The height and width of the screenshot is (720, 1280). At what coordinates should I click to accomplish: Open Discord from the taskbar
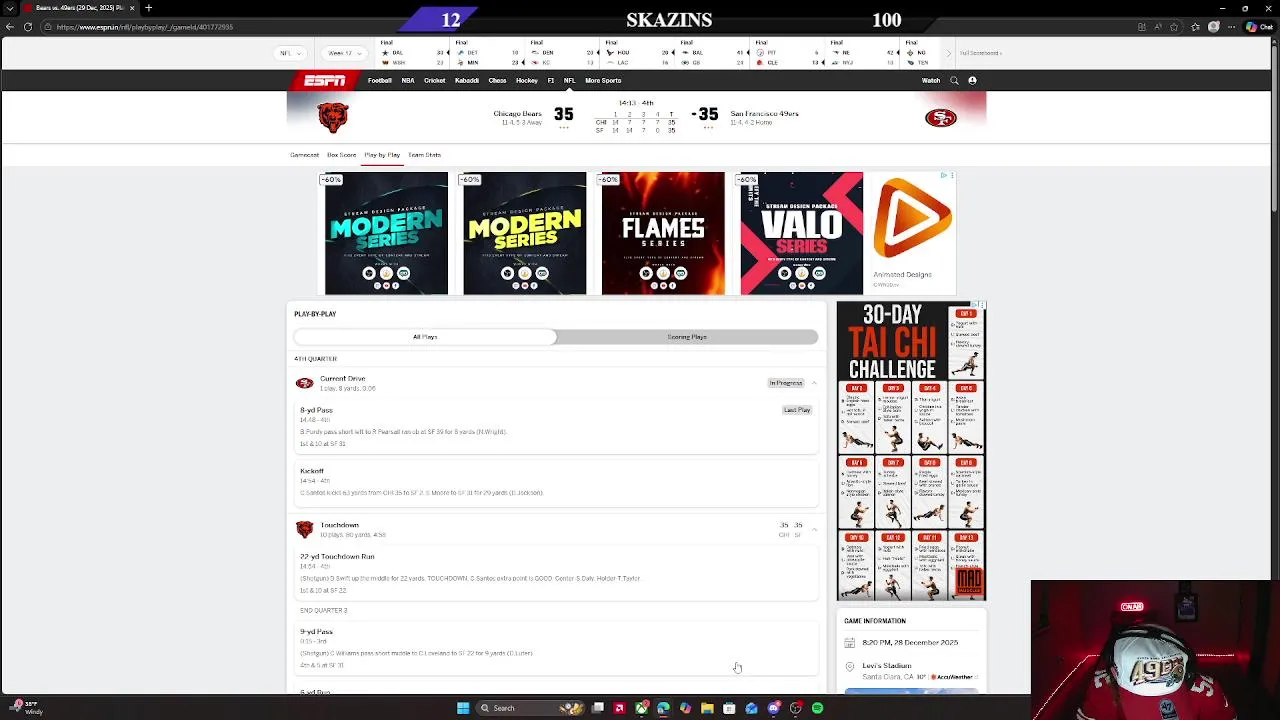tap(773, 708)
